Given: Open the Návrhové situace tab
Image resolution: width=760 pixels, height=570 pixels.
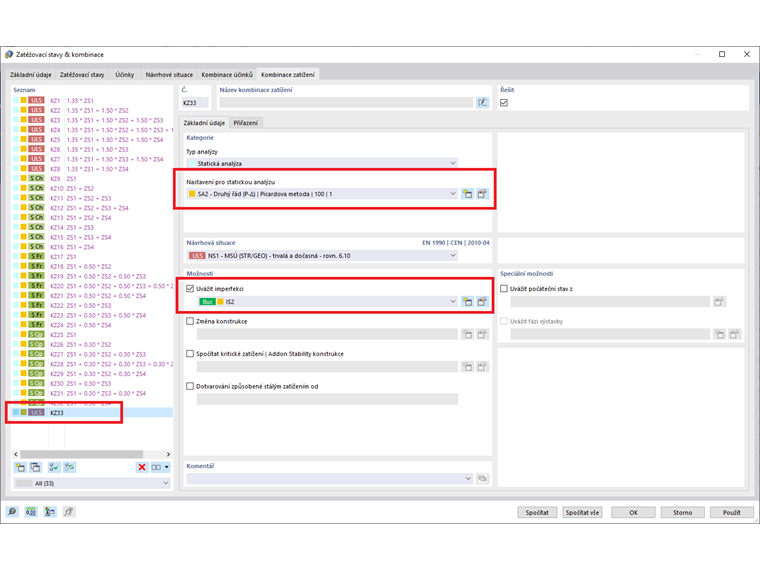Looking at the screenshot, I should (169, 75).
